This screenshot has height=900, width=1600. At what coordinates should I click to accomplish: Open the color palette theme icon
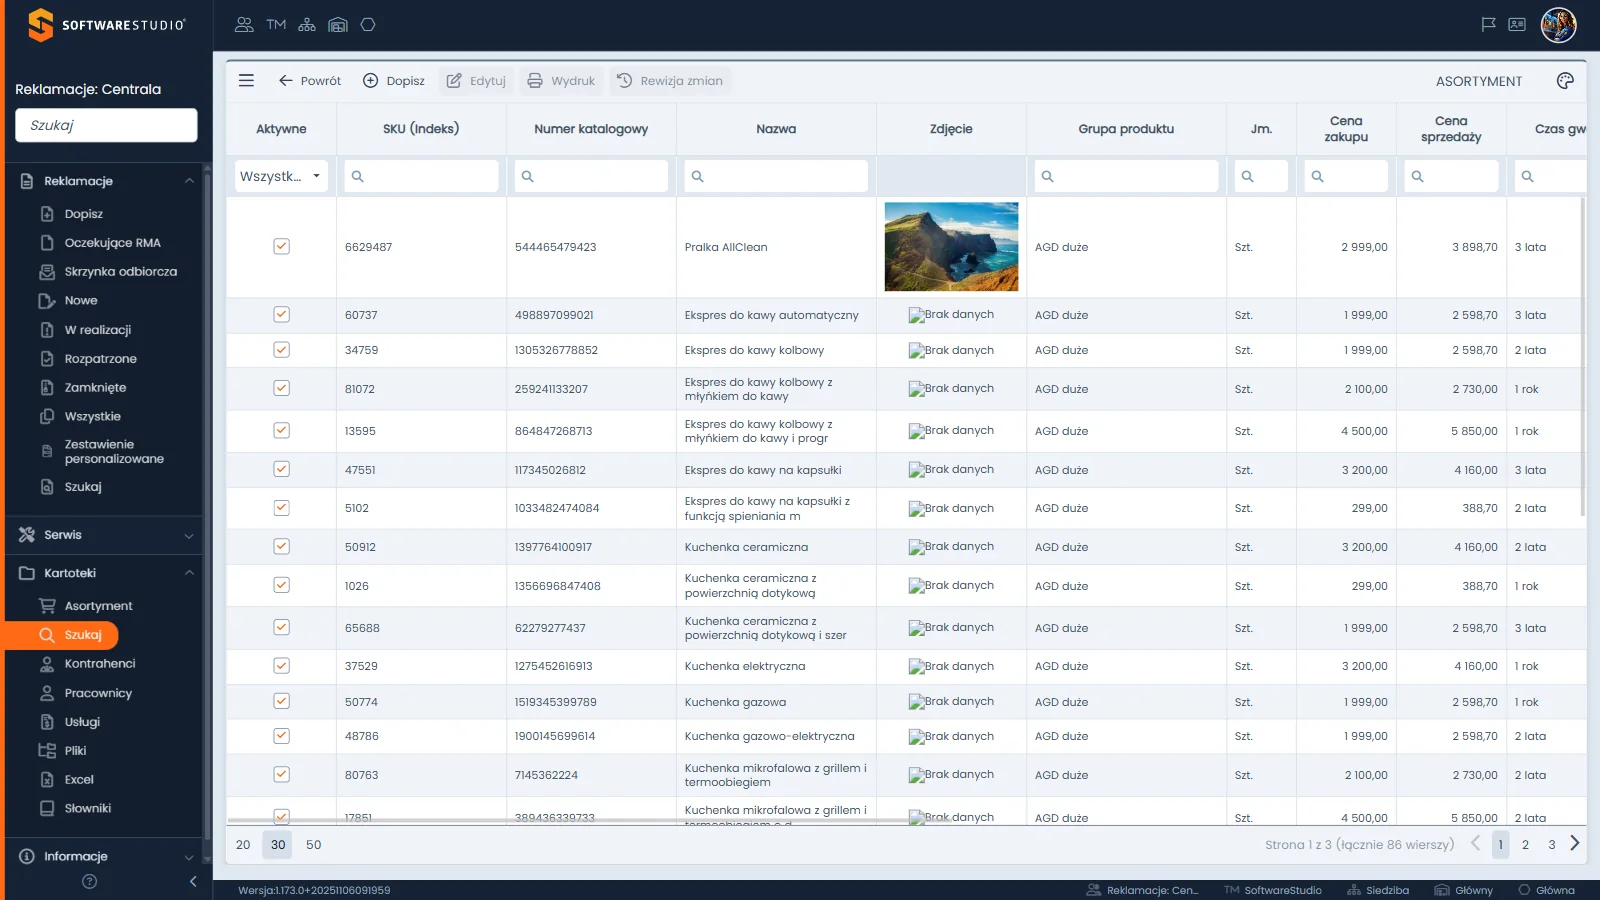[x=1565, y=81]
